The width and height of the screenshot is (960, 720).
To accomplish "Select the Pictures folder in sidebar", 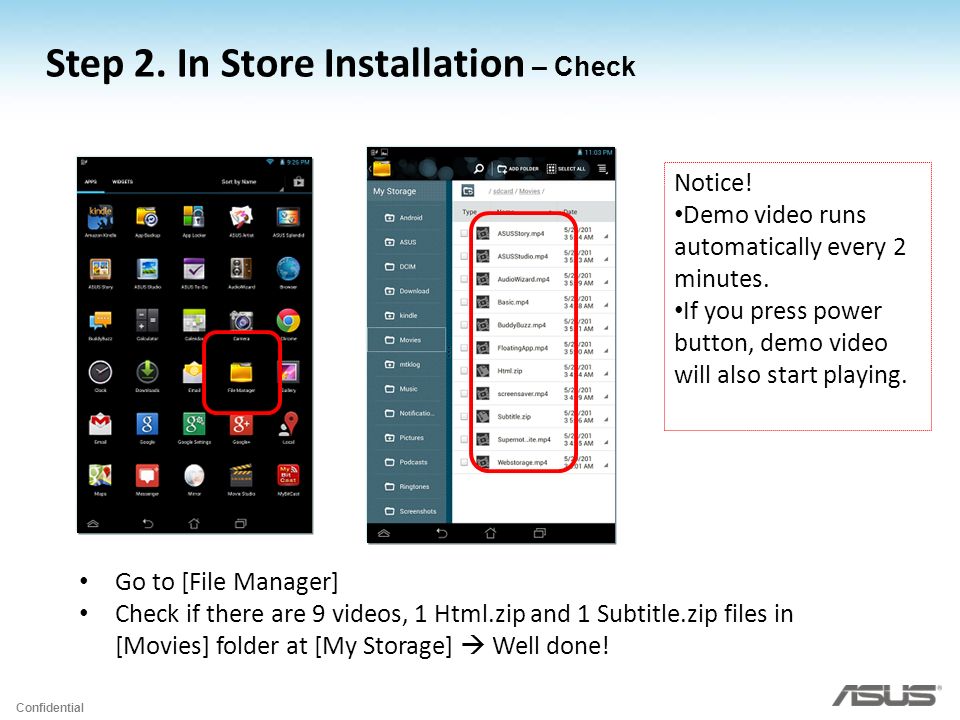I will [x=407, y=438].
